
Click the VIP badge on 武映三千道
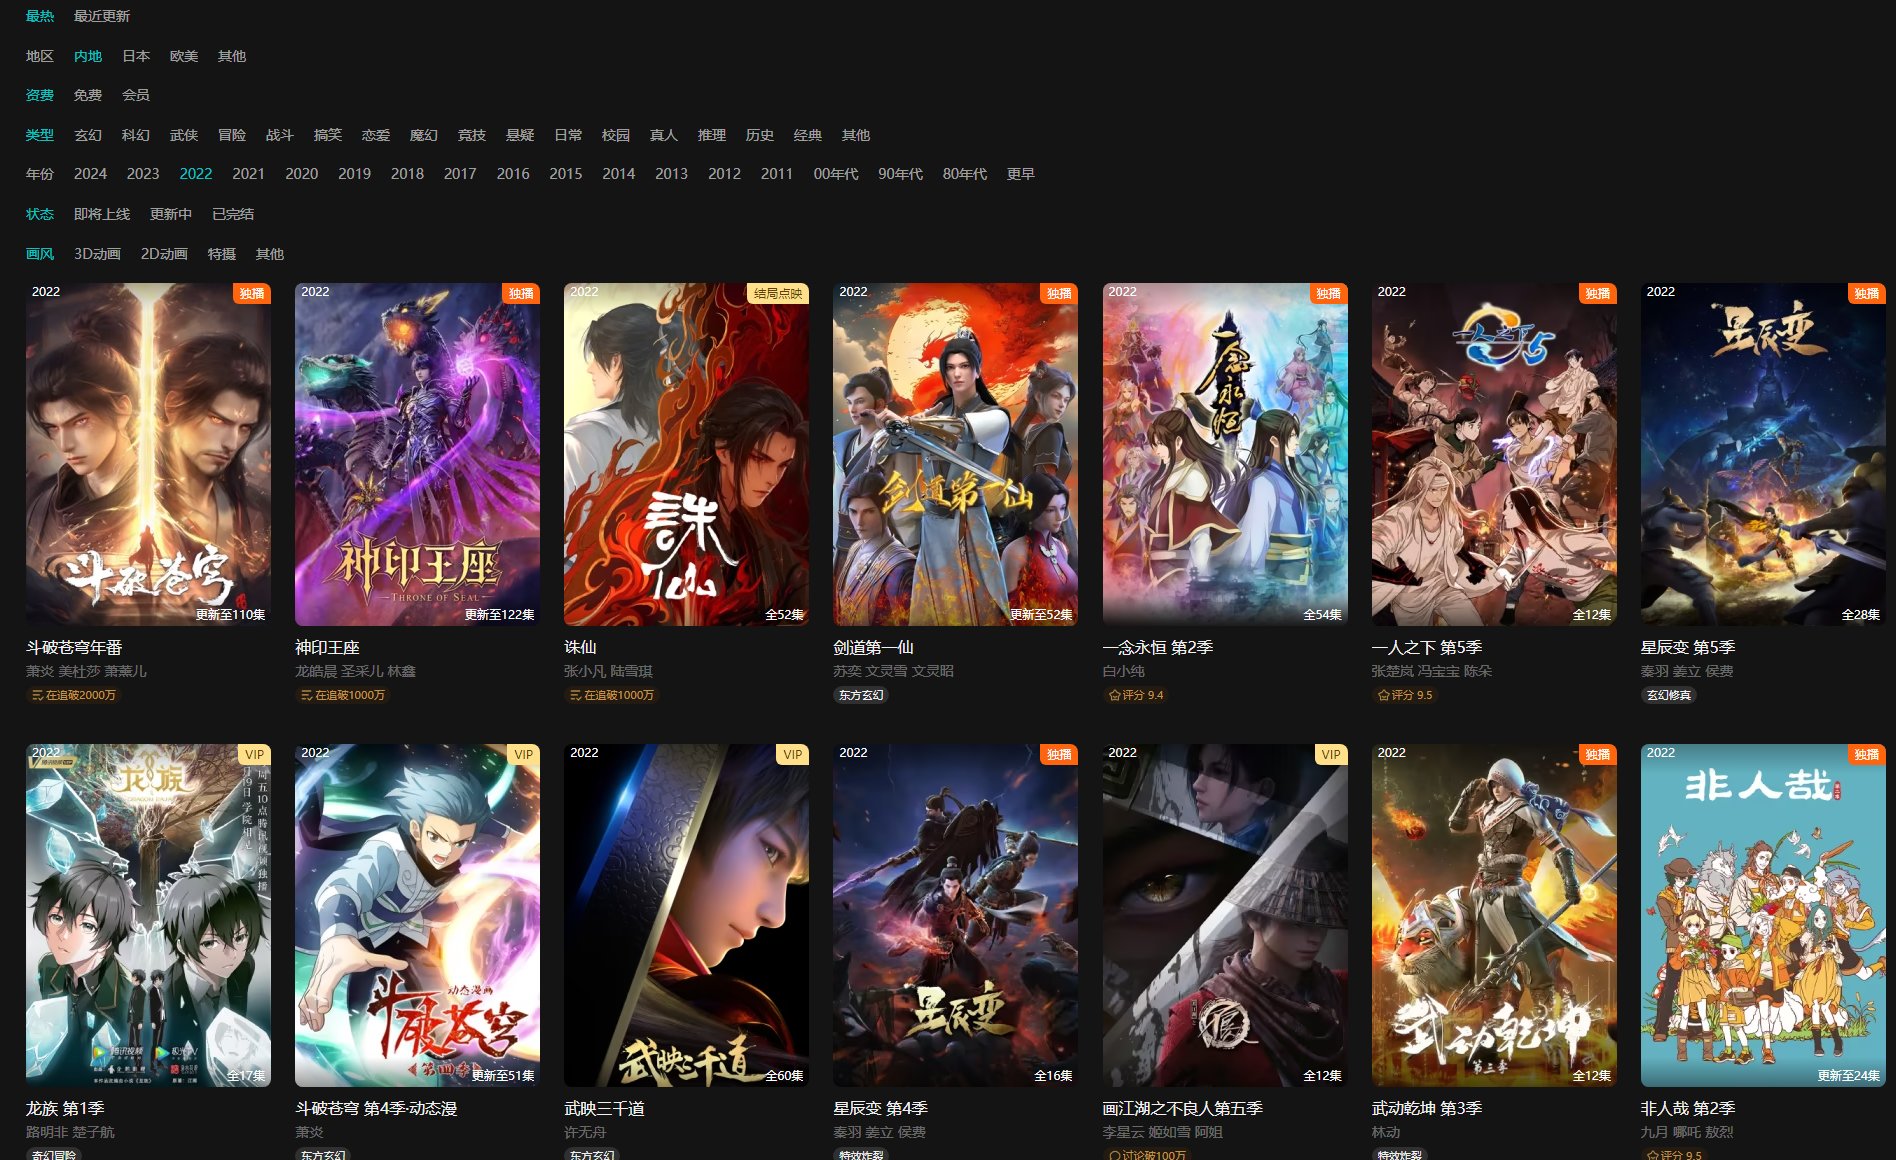[792, 754]
